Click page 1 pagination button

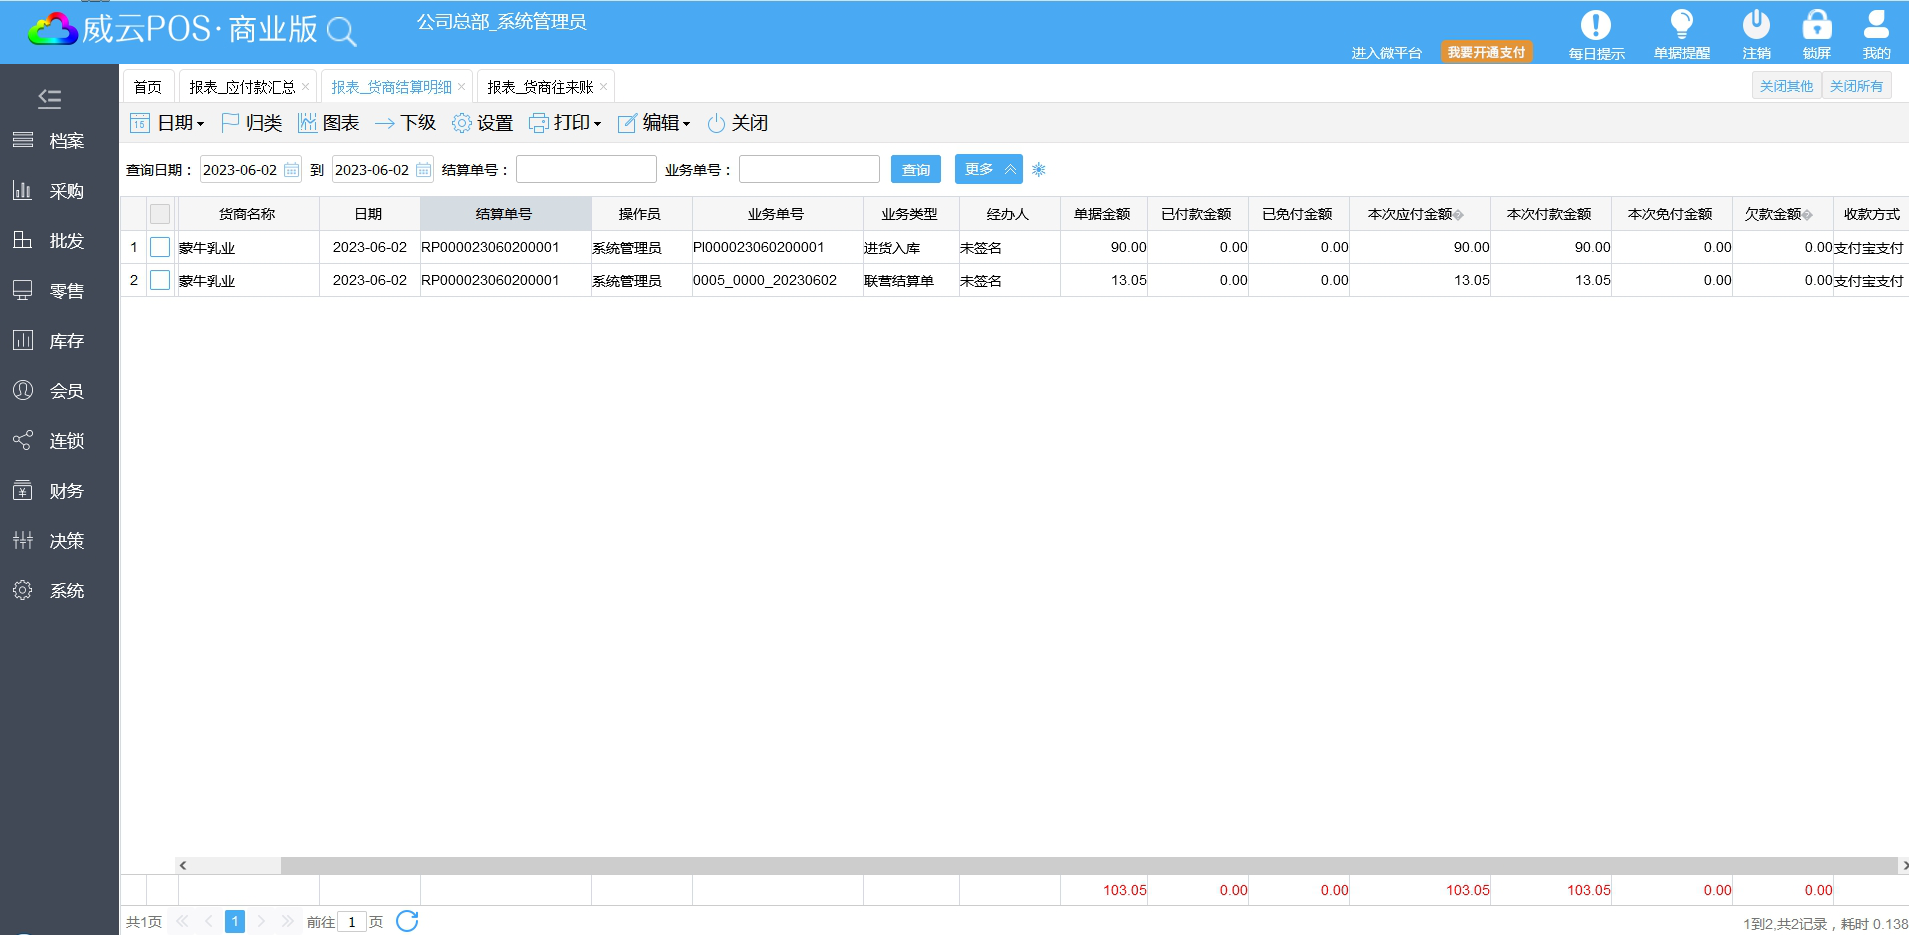coord(235,921)
